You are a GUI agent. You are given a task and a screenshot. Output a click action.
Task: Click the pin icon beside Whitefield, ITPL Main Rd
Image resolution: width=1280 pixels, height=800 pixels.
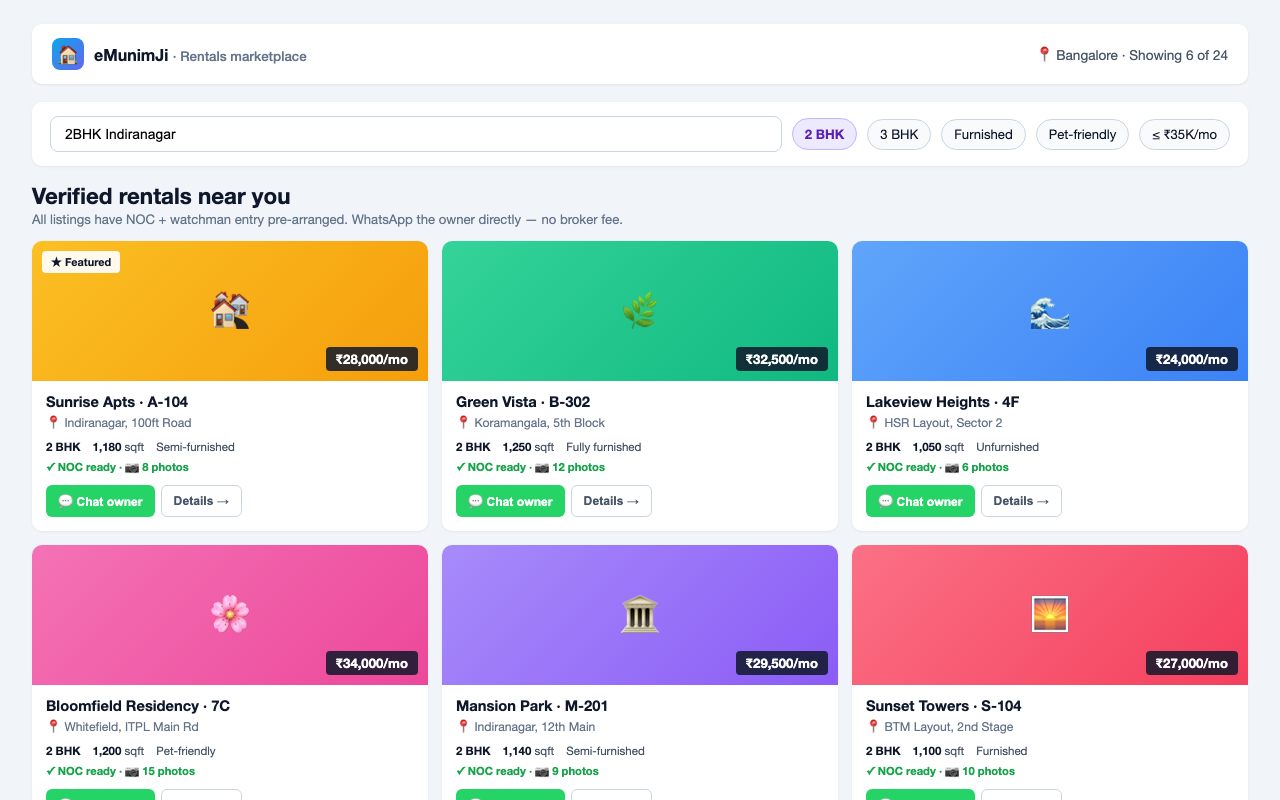click(53, 727)
